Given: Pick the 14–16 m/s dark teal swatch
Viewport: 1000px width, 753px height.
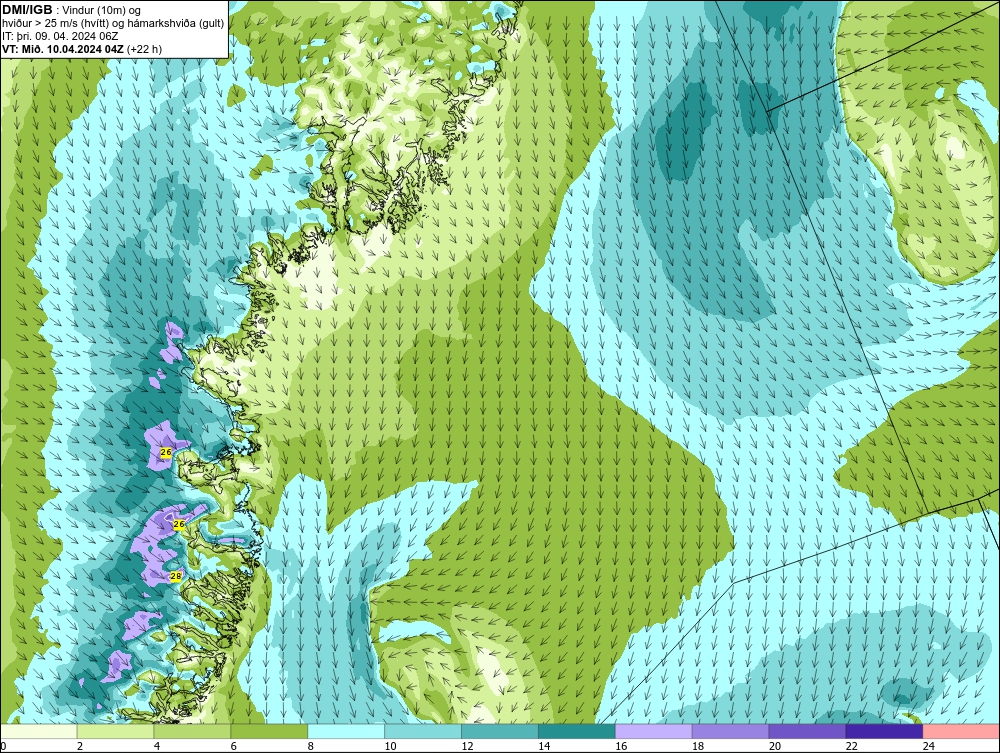Looking at the screenshot, I should pyautogui.click(x=577, y=731).
